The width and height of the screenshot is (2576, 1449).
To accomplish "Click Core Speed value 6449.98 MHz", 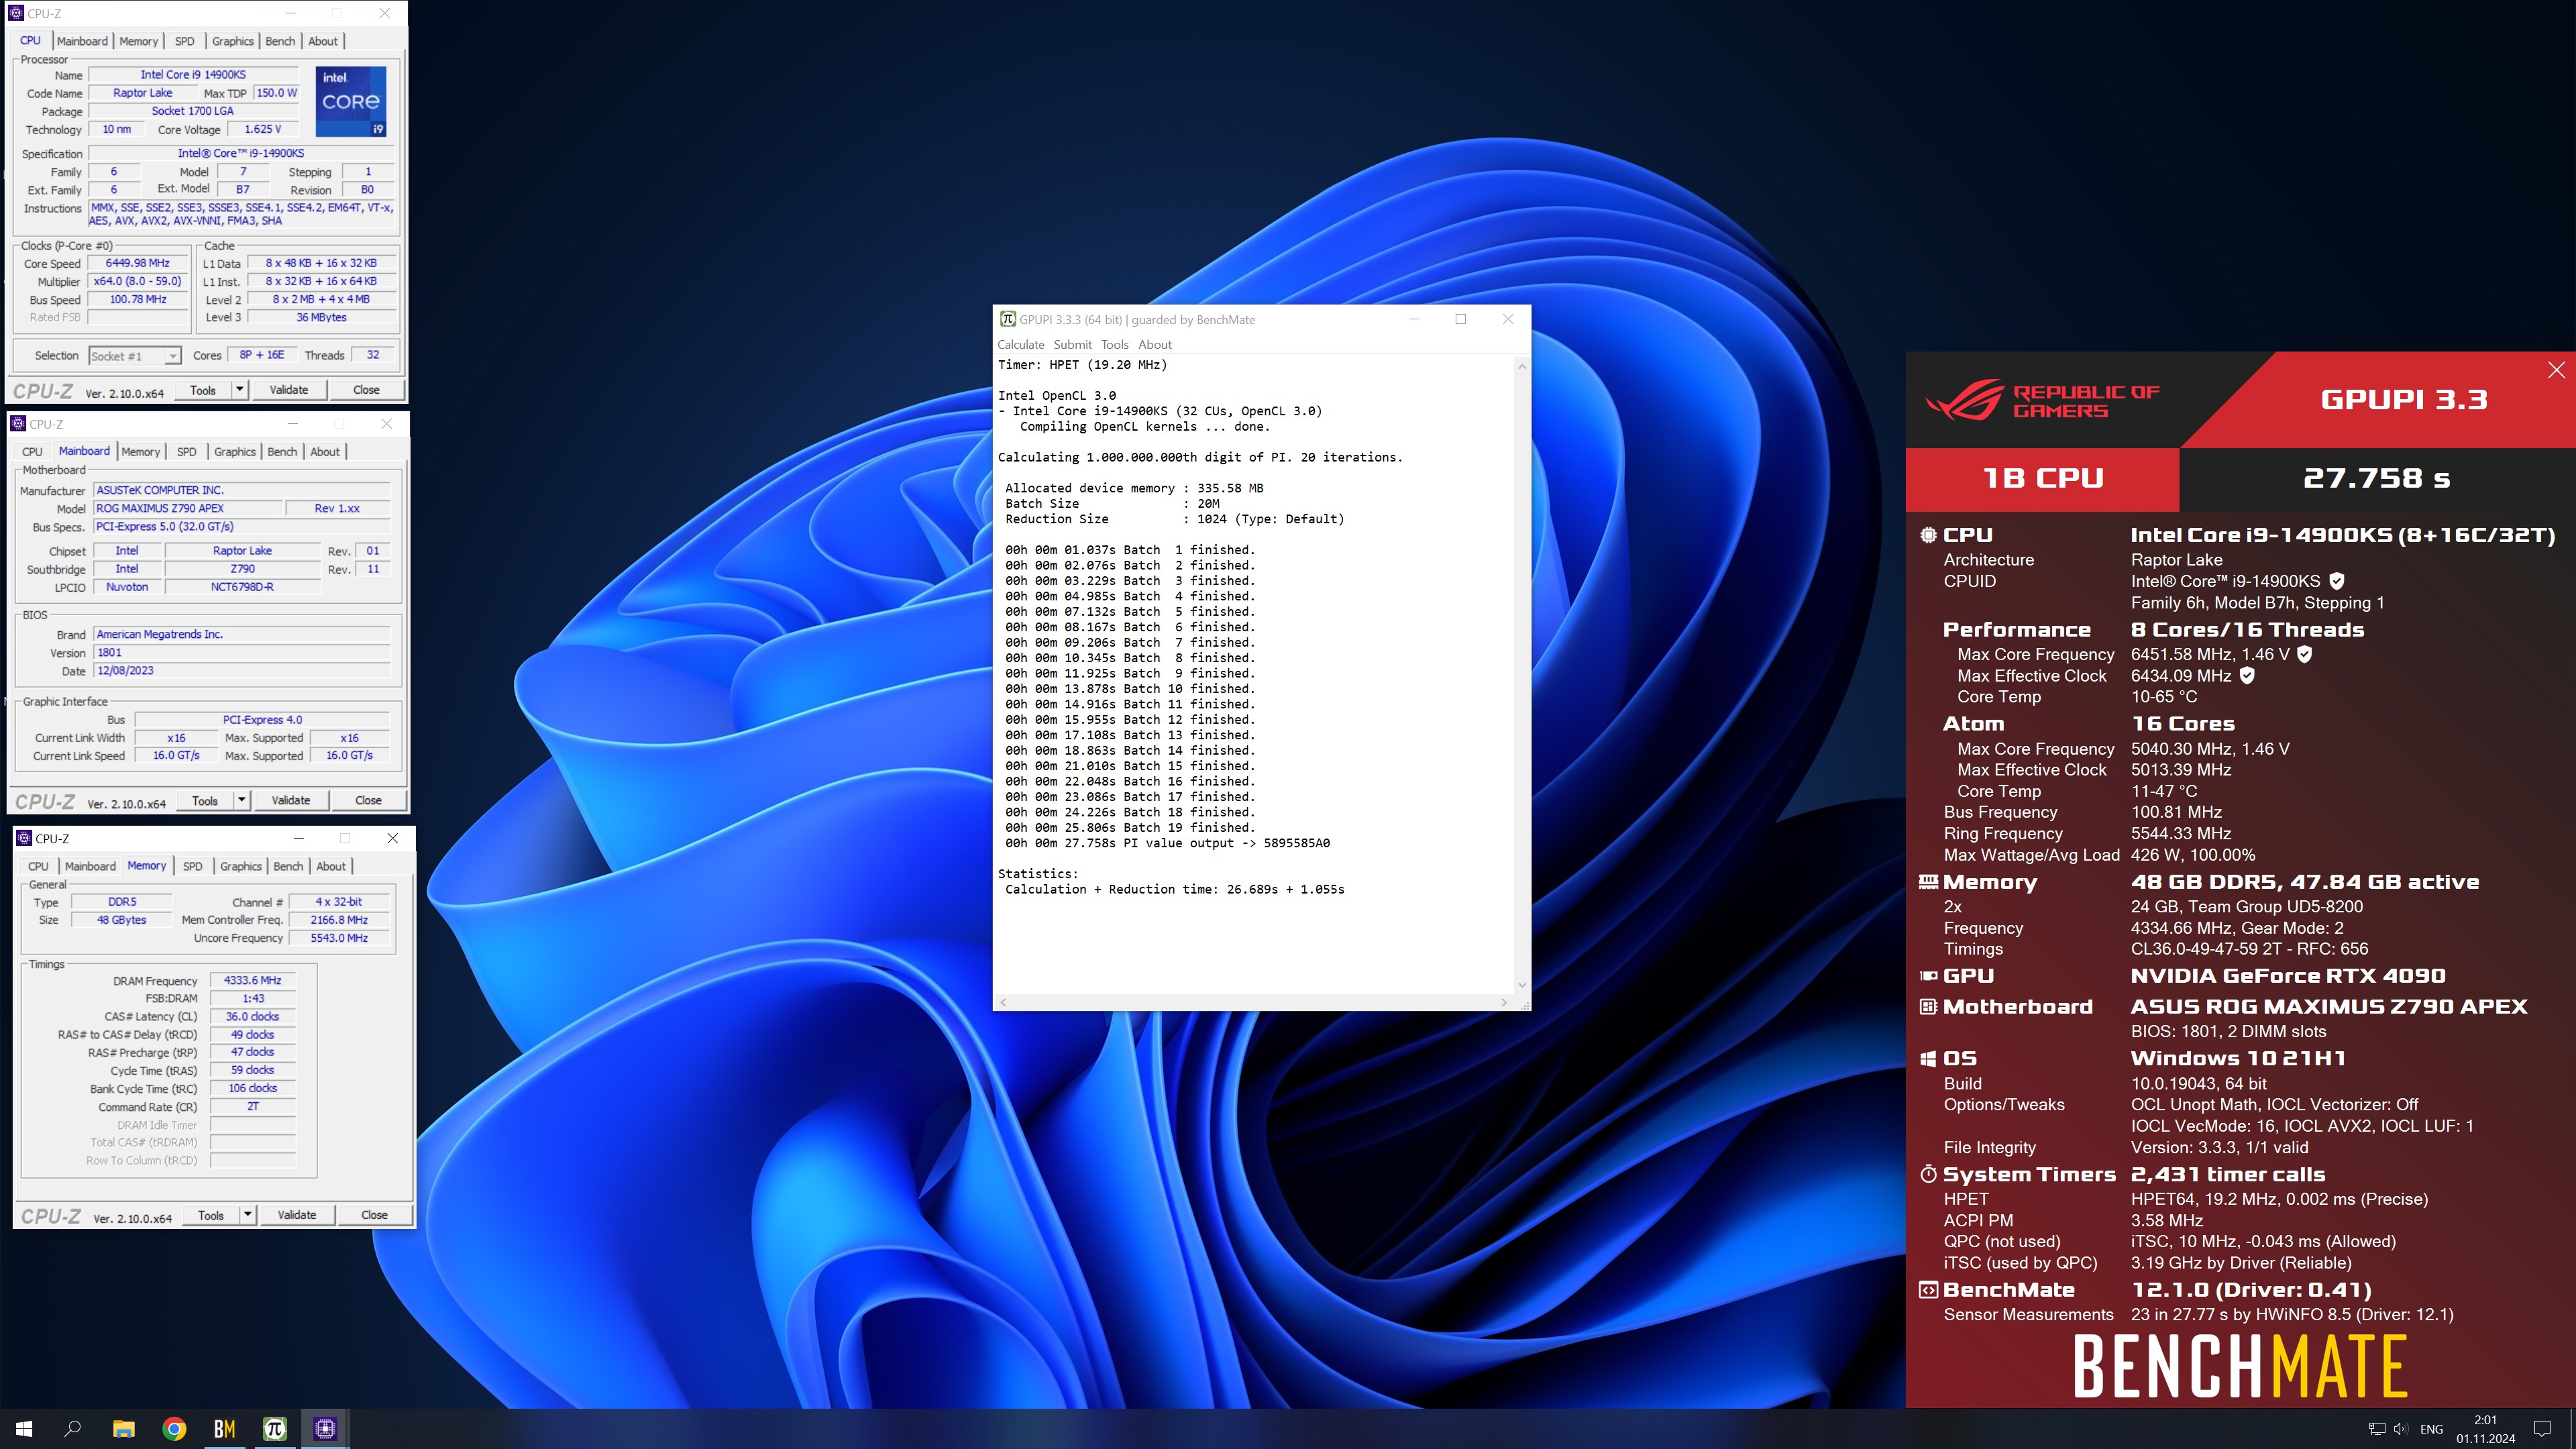I will (138, 263).
